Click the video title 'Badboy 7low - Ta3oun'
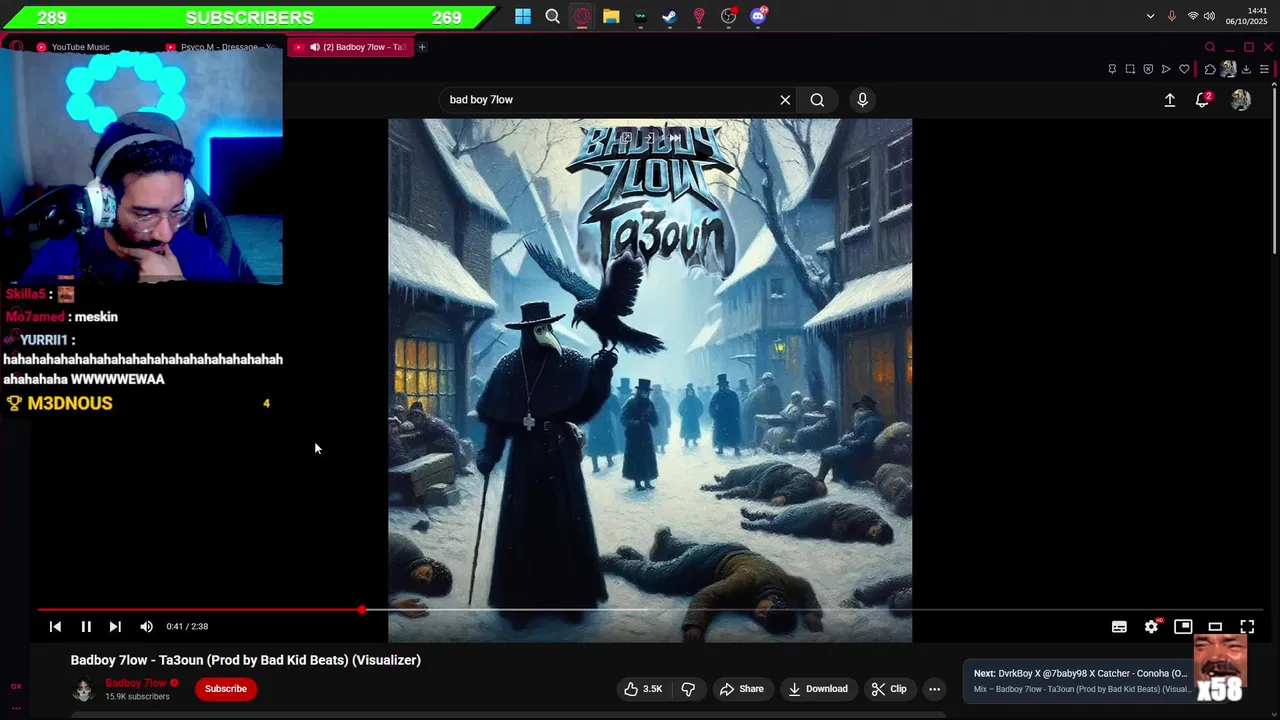This screenshot has width=1280, height=720. click(246, 660)
